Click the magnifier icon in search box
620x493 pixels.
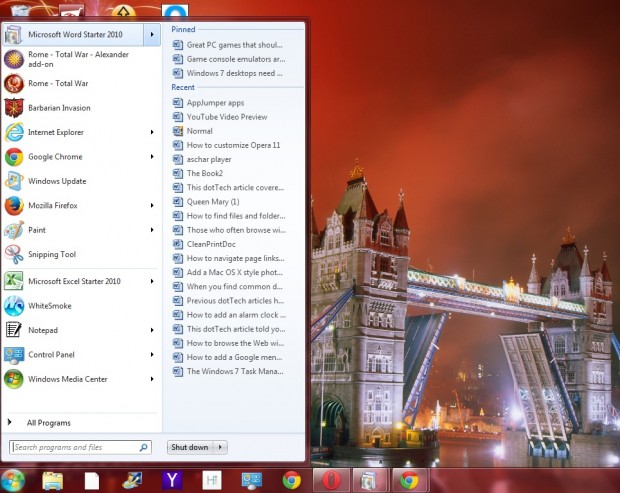tap(144, 447)
